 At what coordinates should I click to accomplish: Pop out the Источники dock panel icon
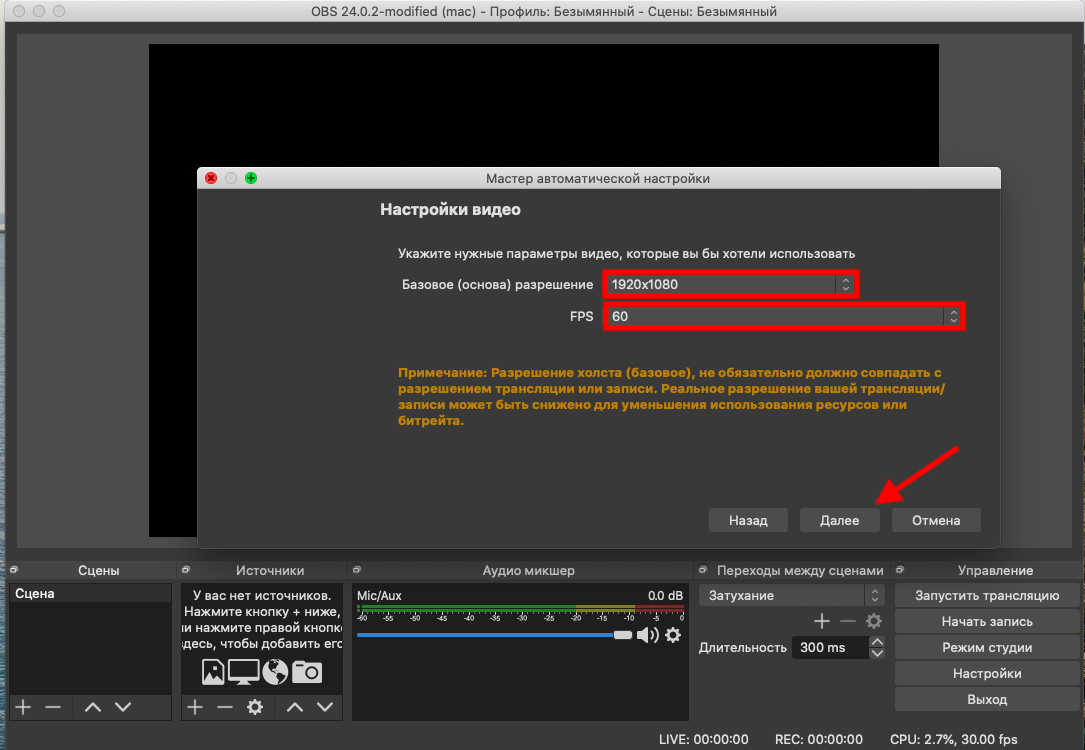(185, 569)
